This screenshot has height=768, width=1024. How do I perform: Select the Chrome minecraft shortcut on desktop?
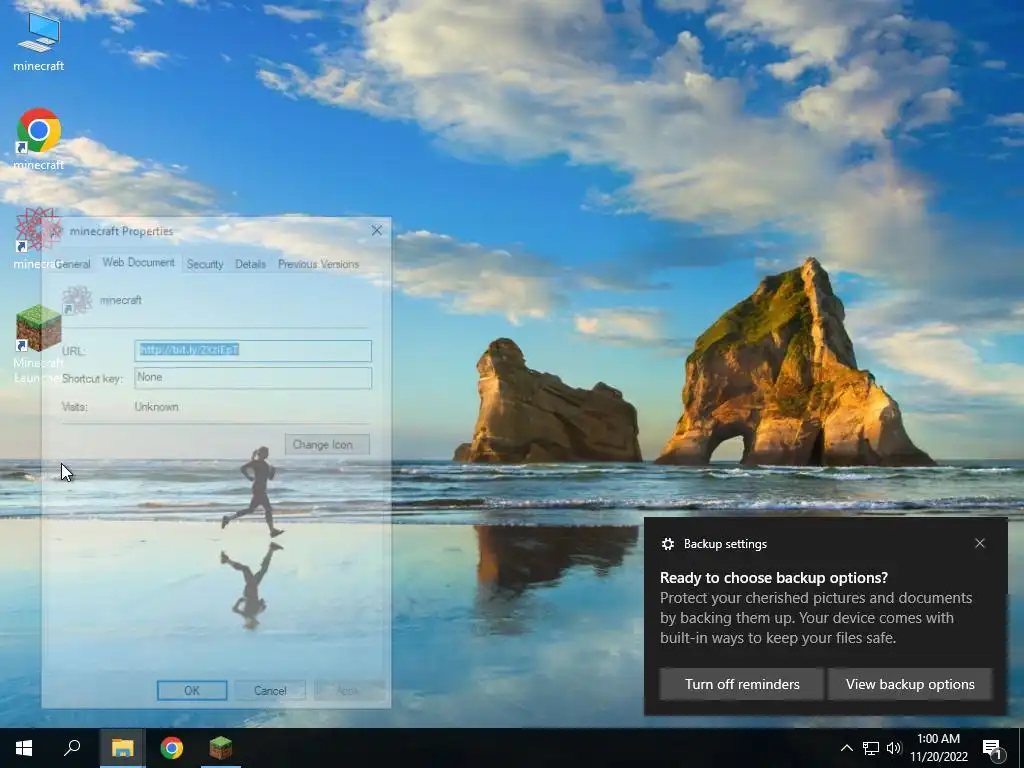pos(39,138)
